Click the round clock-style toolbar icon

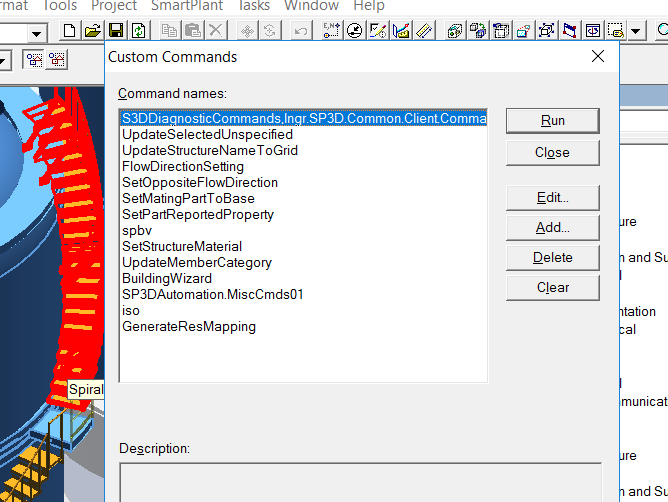[x=354, y=31]
